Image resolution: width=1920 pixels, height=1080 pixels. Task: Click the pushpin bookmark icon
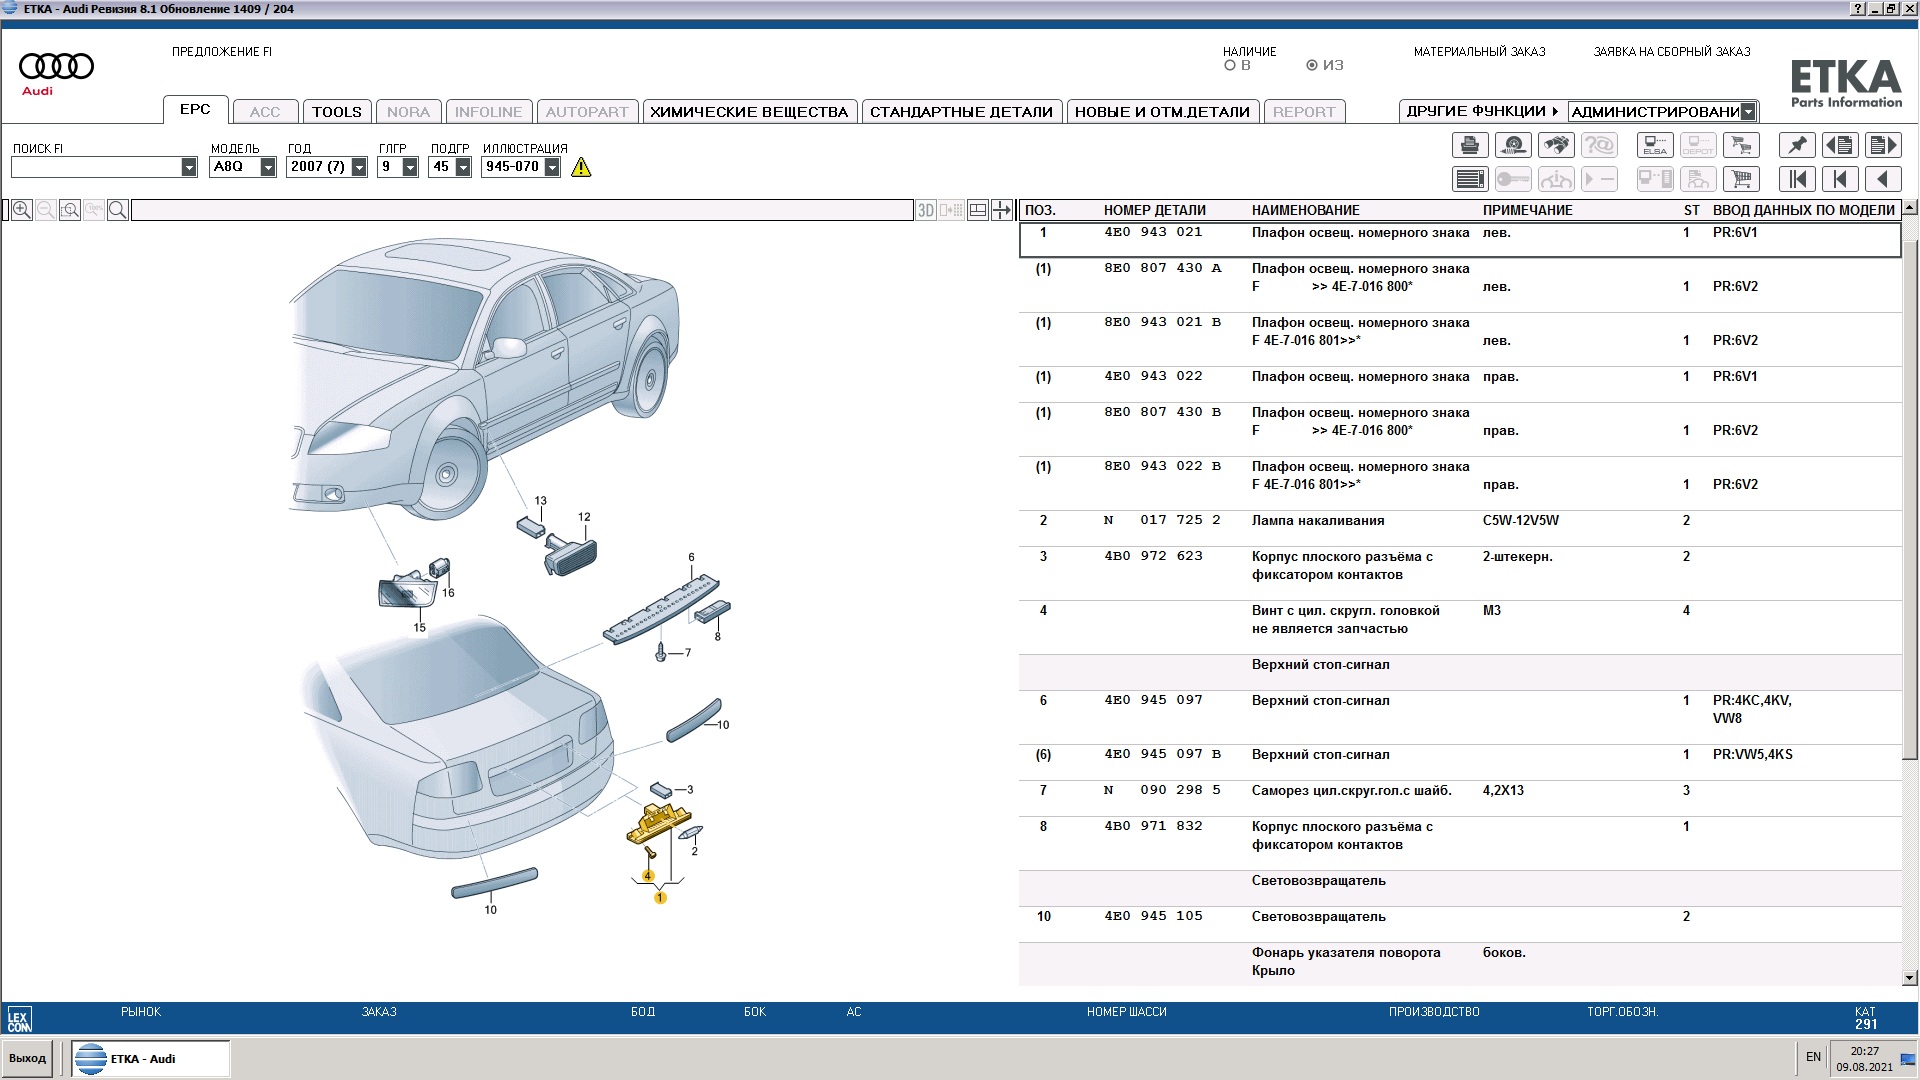pyautogui.click(x=1797, y=146)
